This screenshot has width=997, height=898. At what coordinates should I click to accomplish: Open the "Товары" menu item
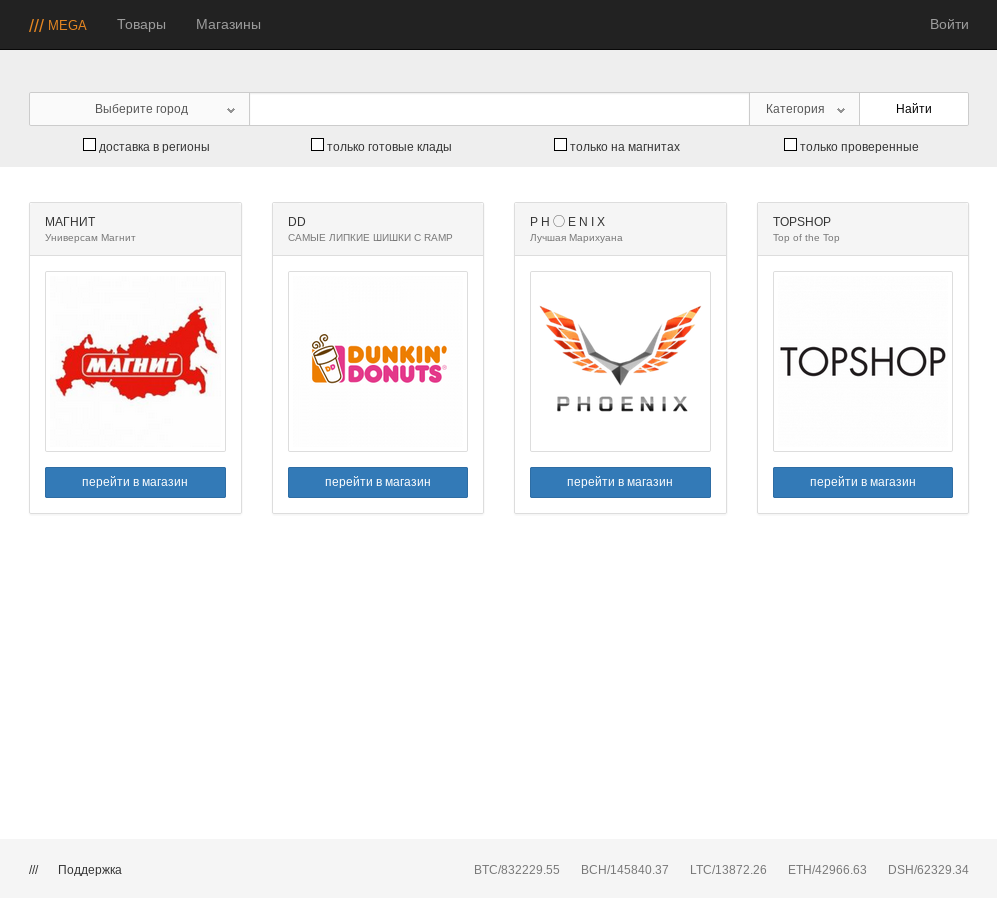(141, 25)
